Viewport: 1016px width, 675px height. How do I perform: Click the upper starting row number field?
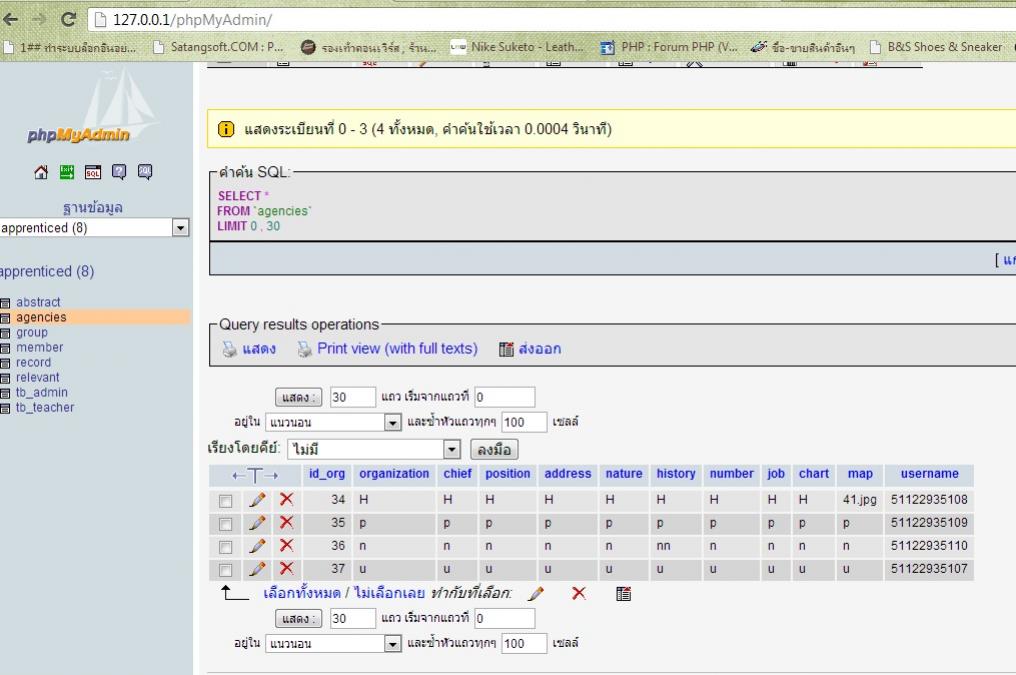(x=504, y=397)
